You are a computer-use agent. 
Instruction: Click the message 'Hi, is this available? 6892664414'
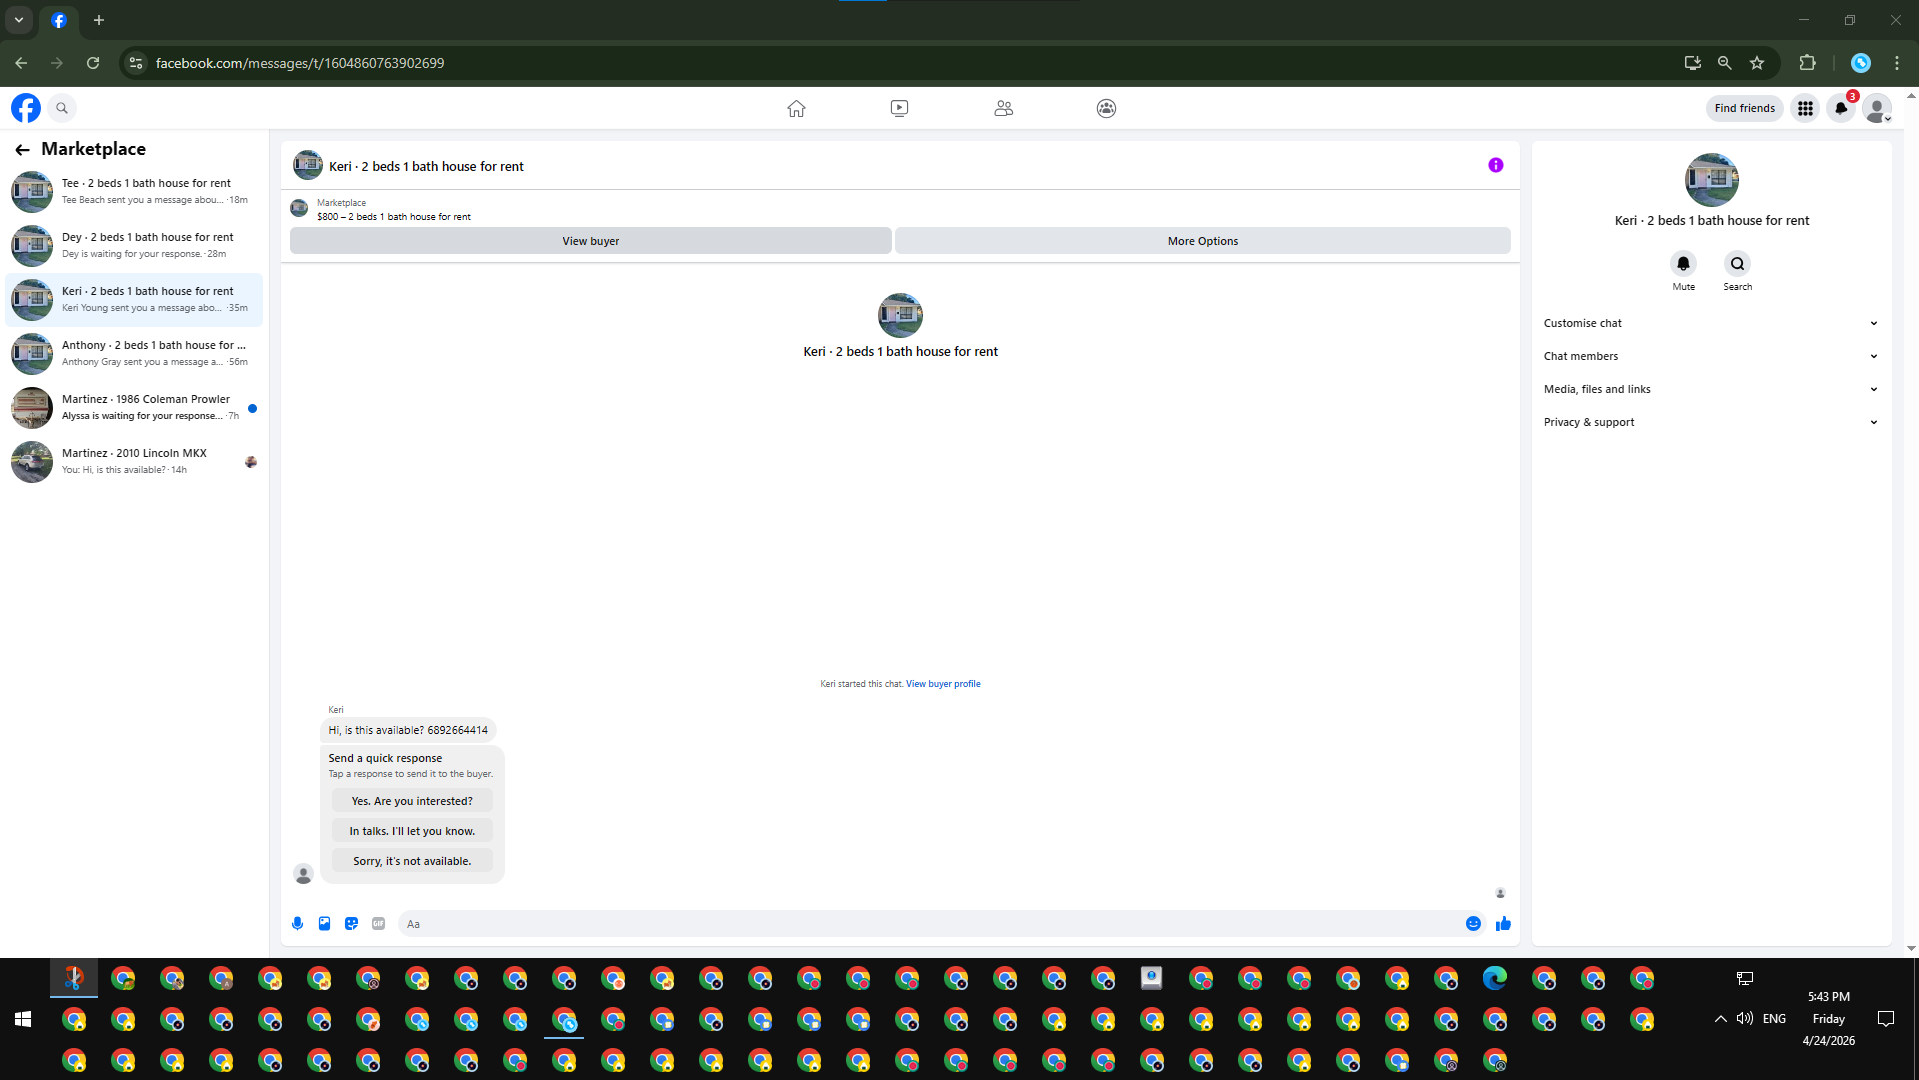[408, 730]
